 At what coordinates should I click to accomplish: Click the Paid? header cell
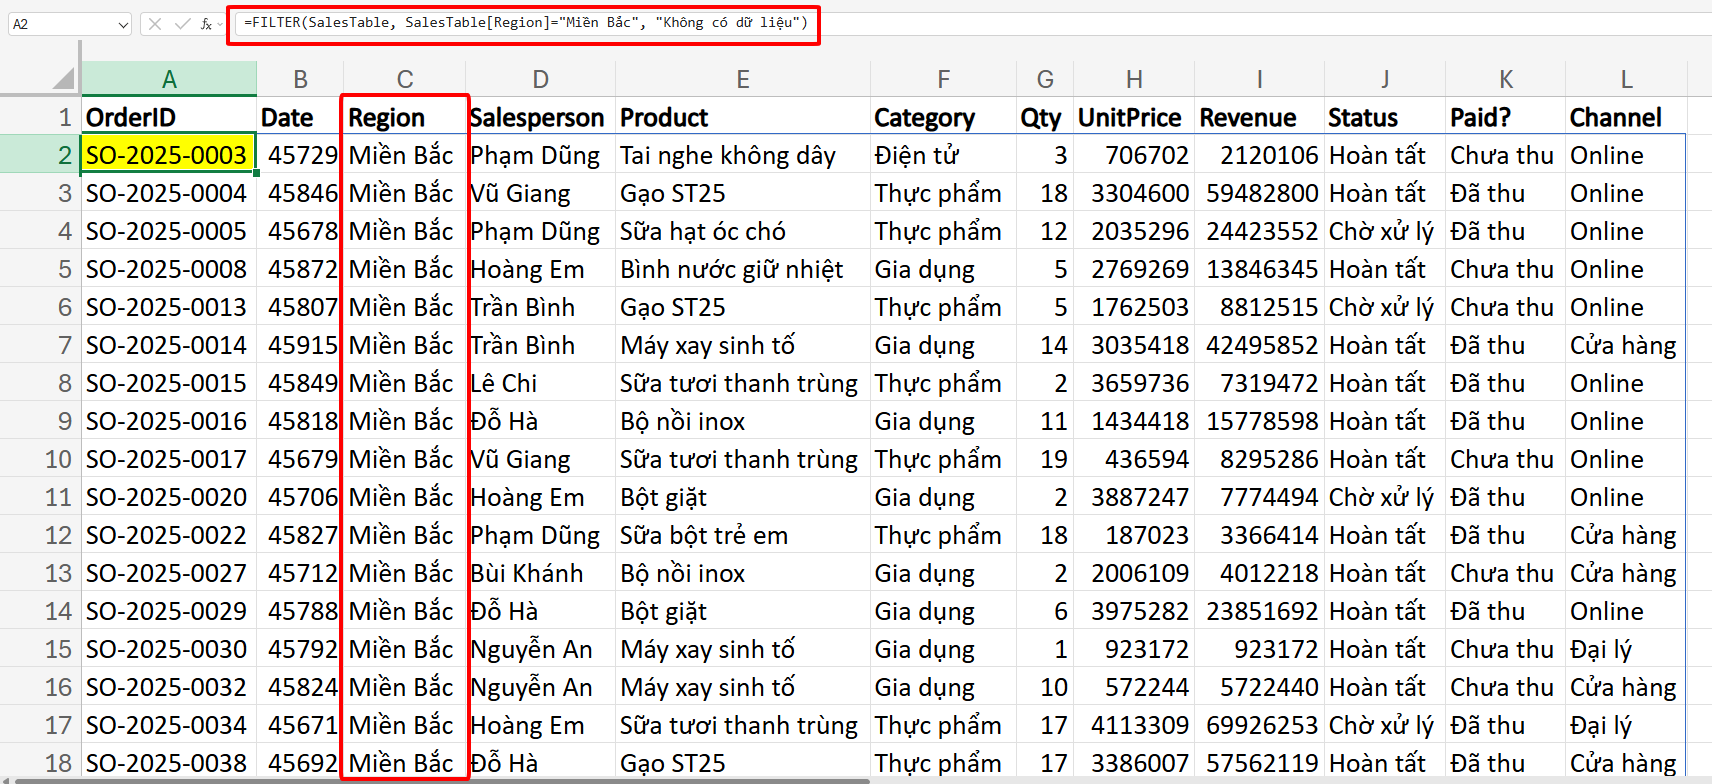click(x=1506, y=117)
